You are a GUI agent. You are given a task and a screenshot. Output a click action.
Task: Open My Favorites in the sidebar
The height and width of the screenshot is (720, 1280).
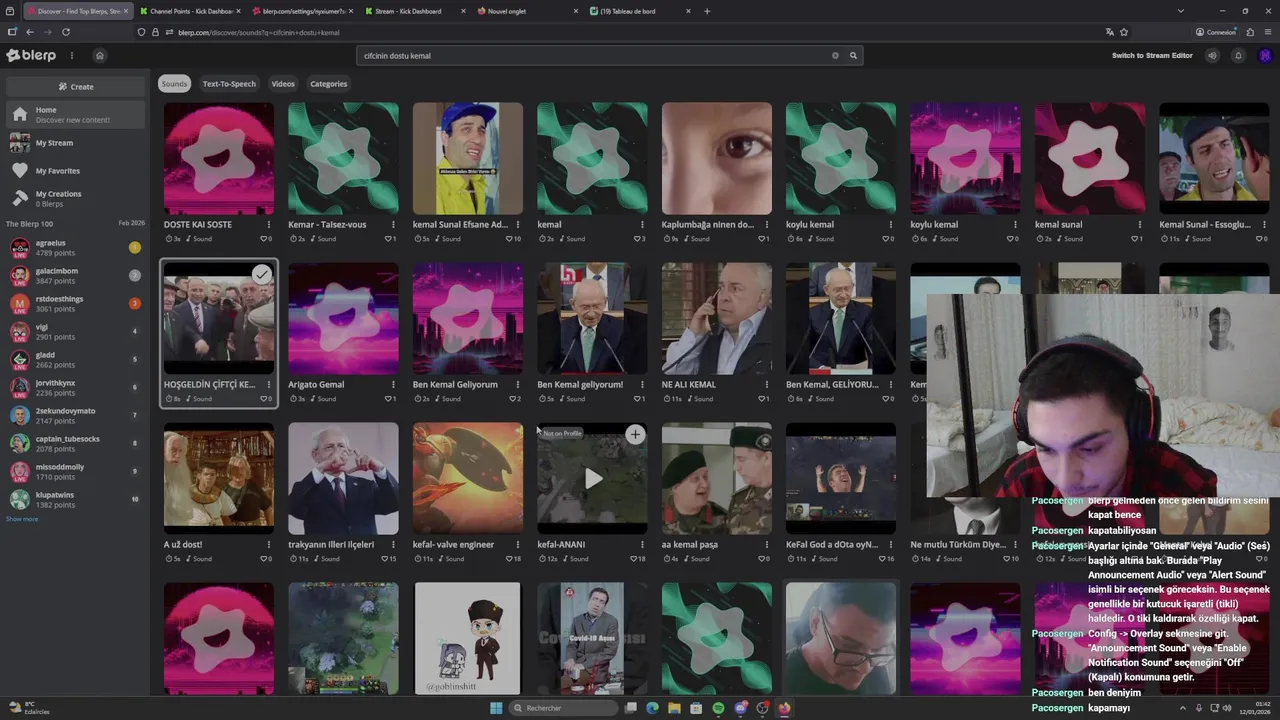point(76,171)
